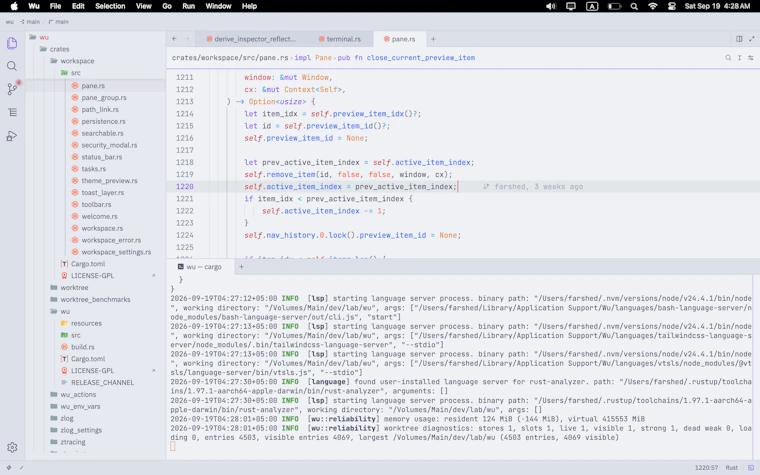Toggle the terminal panel status bar icon

(751, 468)
